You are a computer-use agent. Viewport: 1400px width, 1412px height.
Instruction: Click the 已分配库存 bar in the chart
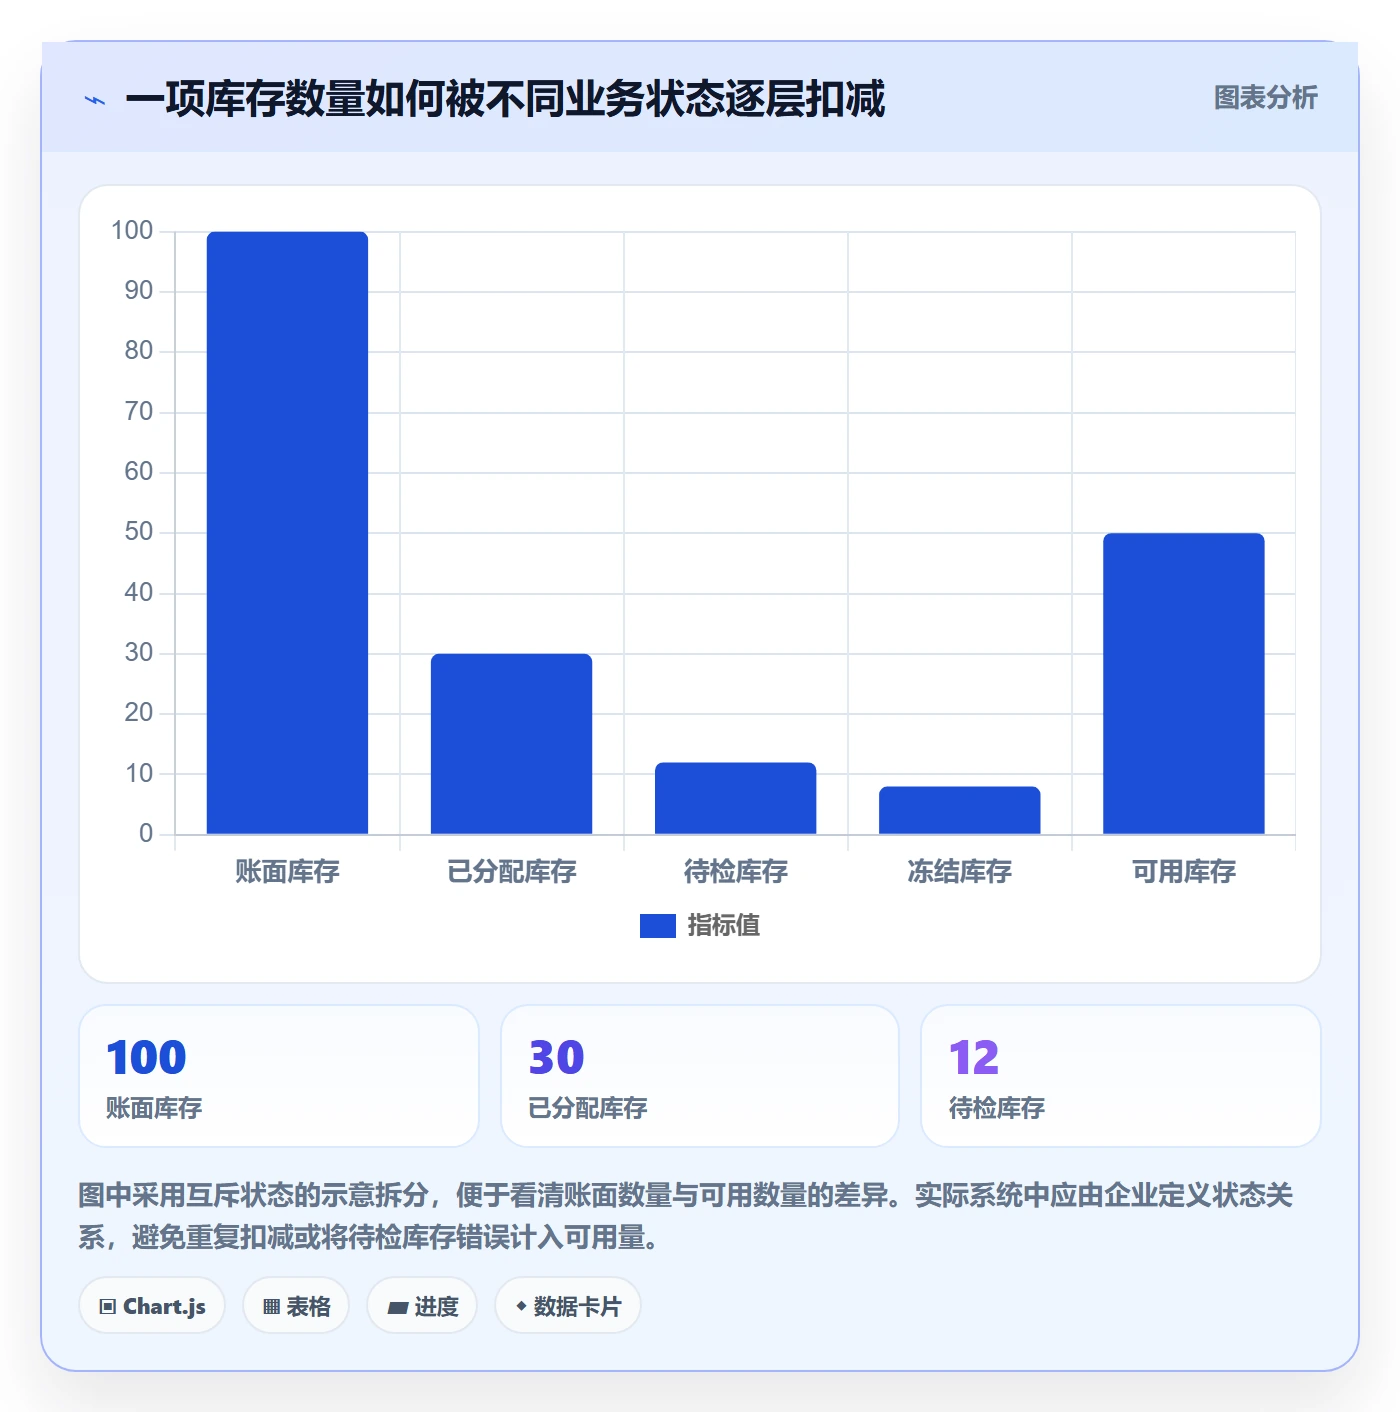511,744
